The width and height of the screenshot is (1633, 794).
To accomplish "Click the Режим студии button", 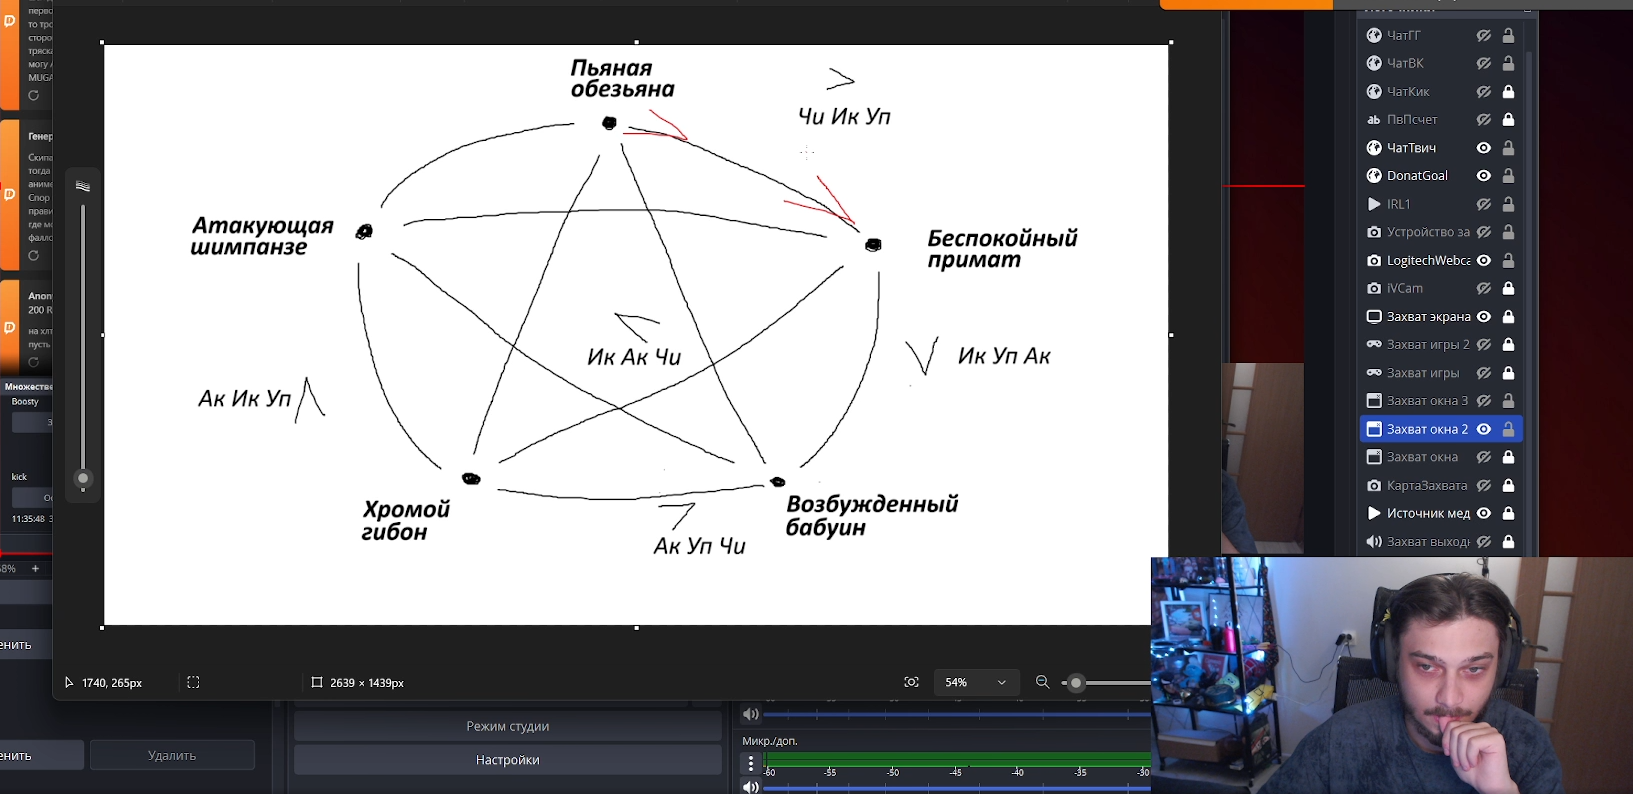I will coord(508,726).
